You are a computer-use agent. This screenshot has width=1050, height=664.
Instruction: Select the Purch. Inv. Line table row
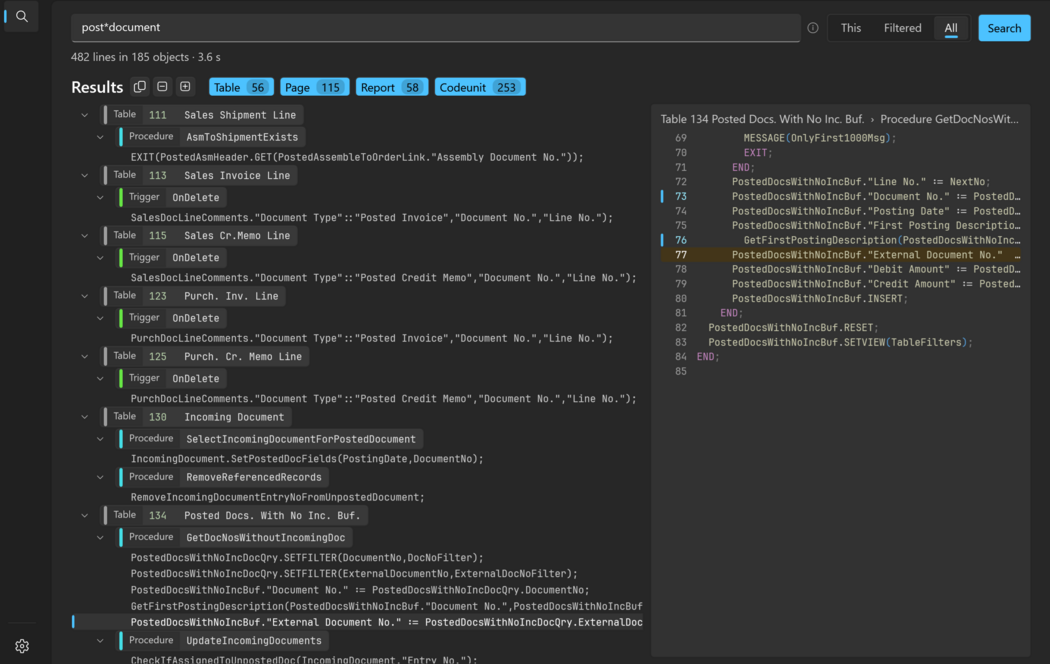coord(194,296)
